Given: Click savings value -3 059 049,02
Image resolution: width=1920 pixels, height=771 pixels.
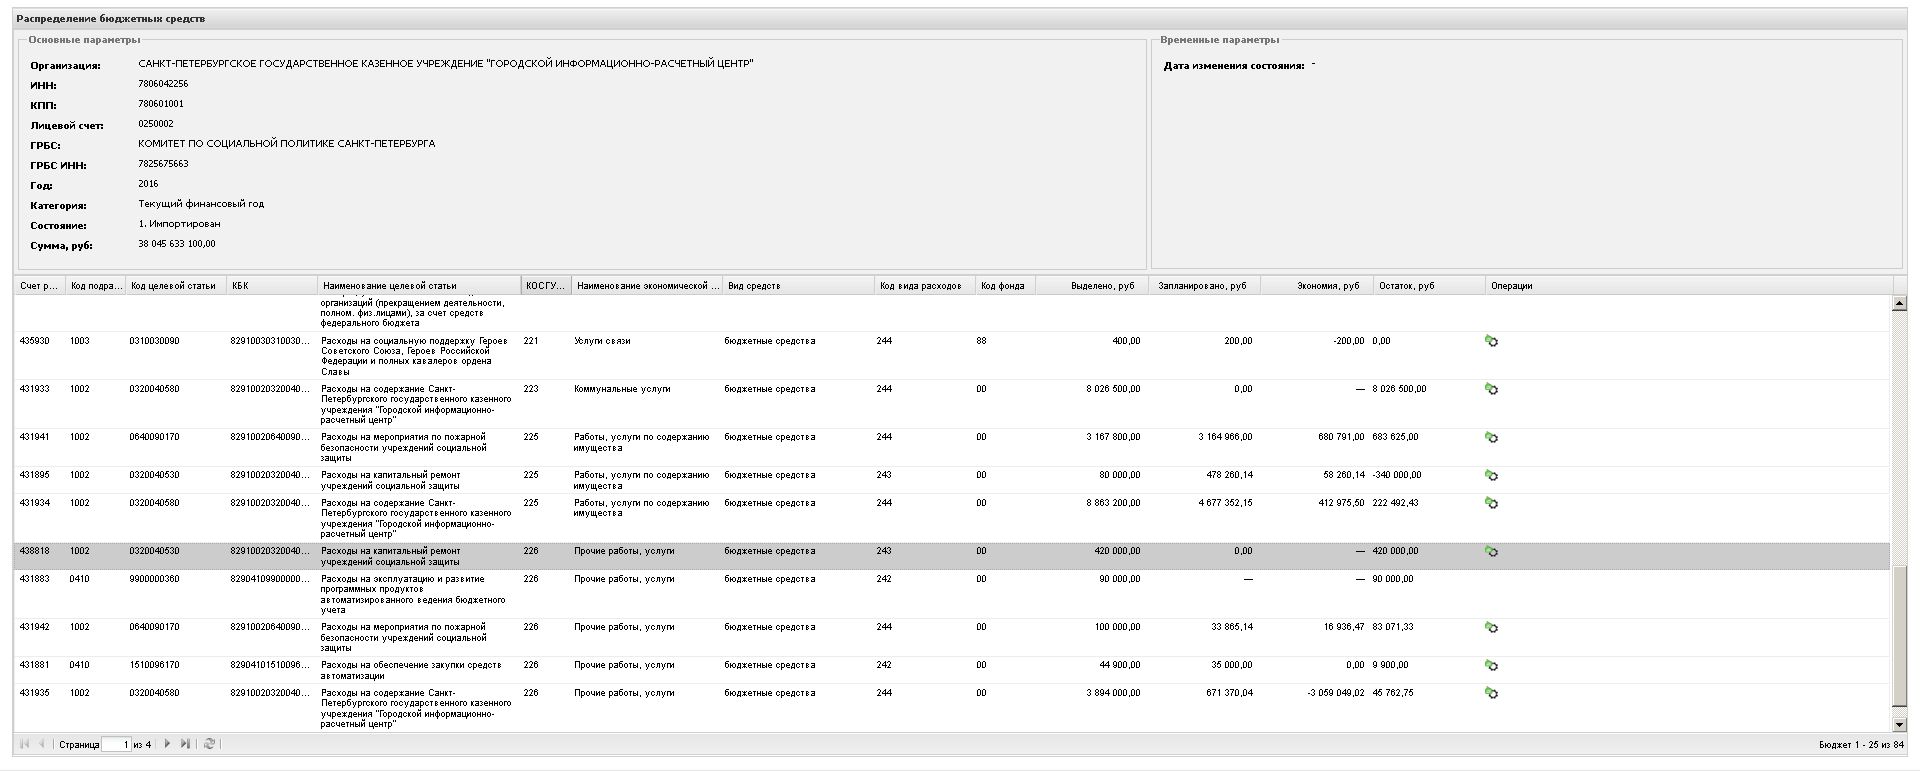Looking at the screenshot, I should pos(1336,693).
